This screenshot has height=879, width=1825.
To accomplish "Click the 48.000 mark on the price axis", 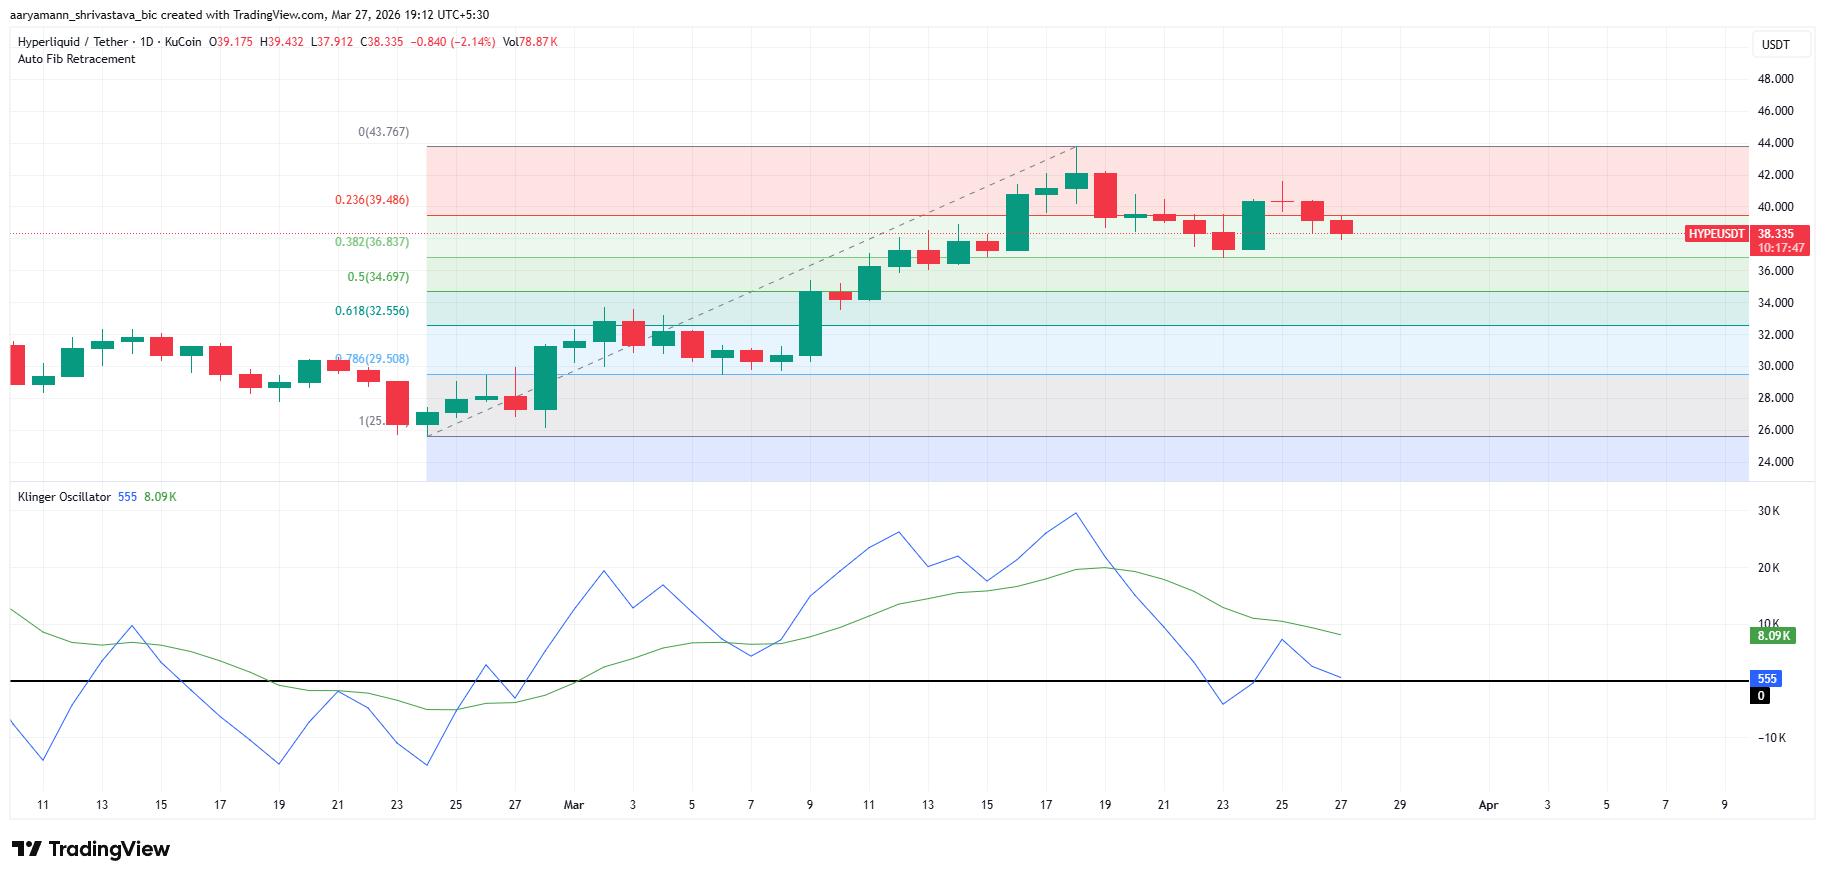I will point(1775,79).
